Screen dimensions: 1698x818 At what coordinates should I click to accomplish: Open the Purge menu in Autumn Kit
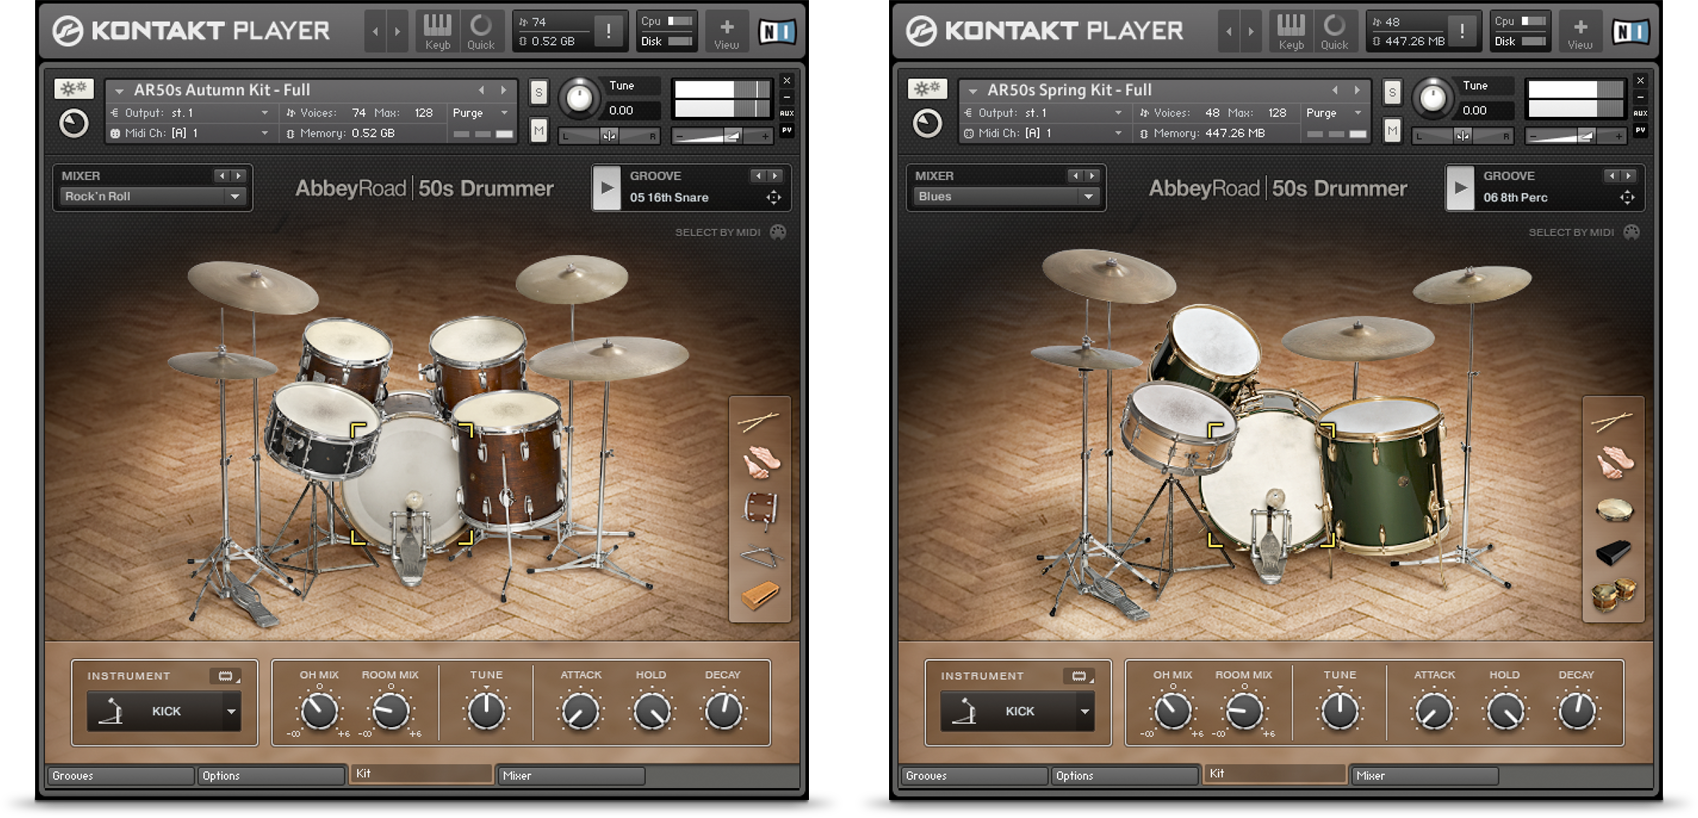(480, 113)
